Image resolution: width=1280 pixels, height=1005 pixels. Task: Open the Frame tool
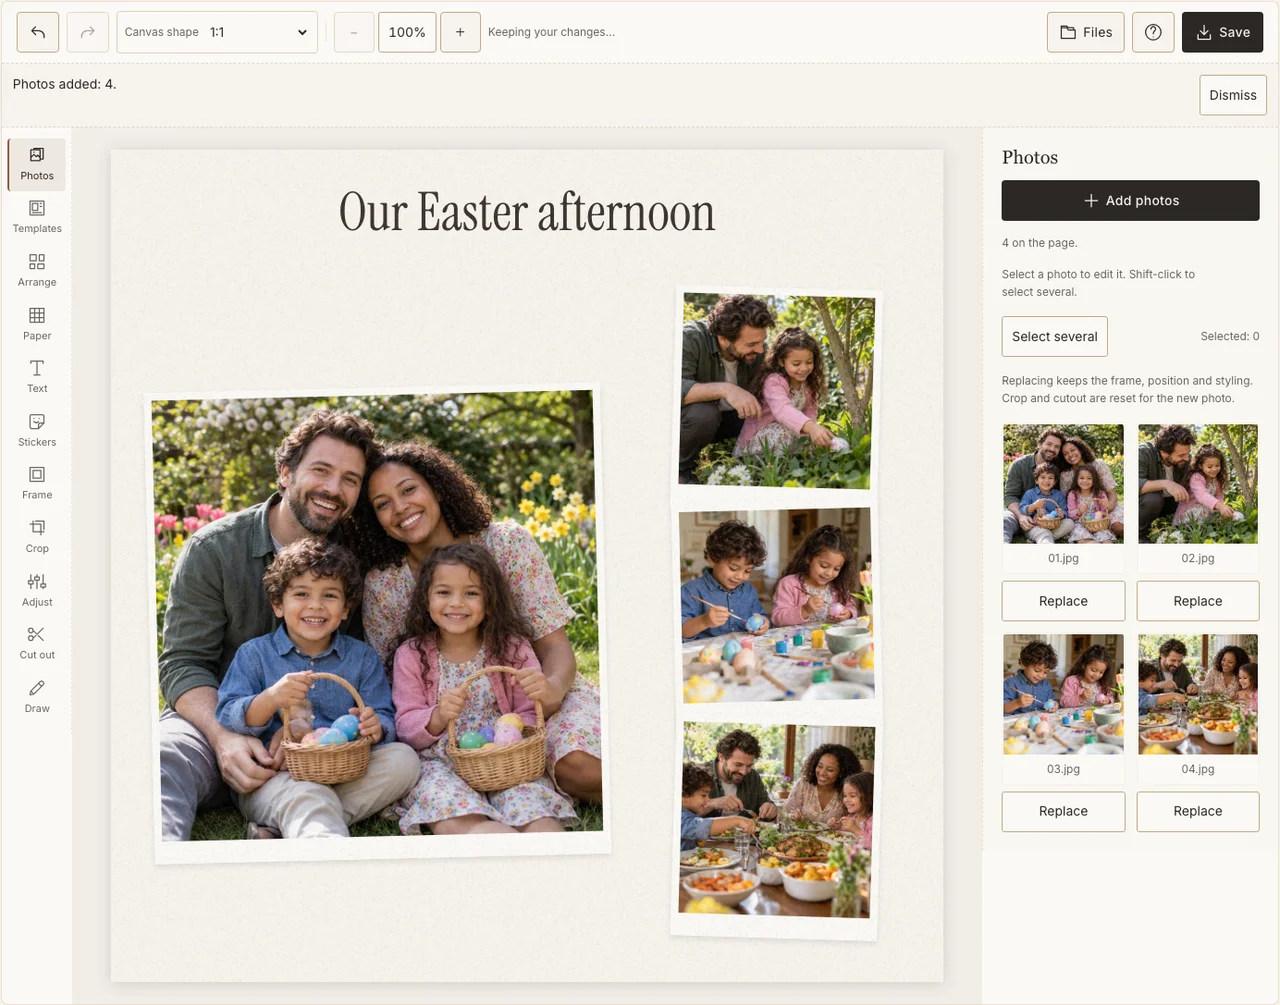(37, 484)
